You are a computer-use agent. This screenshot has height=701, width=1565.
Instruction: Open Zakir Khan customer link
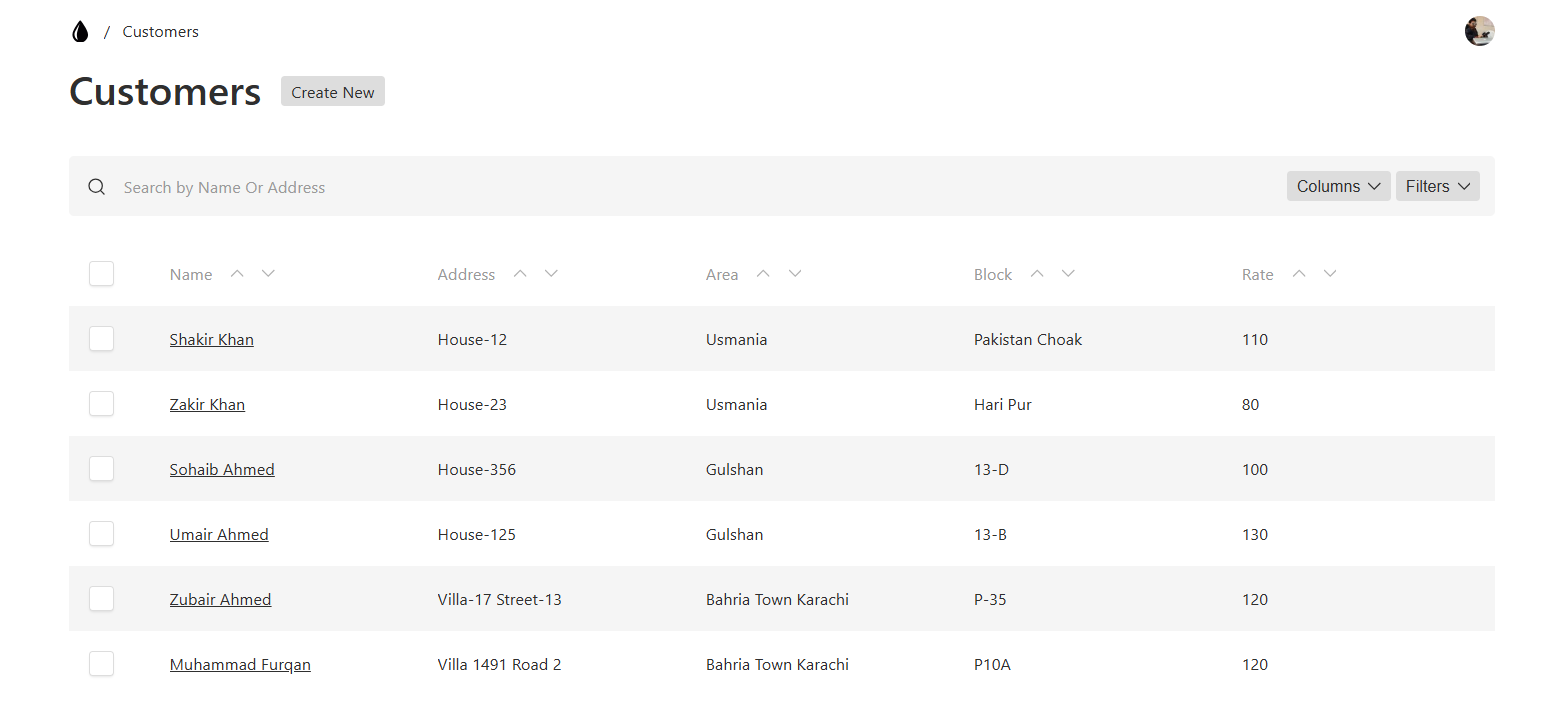point(207,405)
